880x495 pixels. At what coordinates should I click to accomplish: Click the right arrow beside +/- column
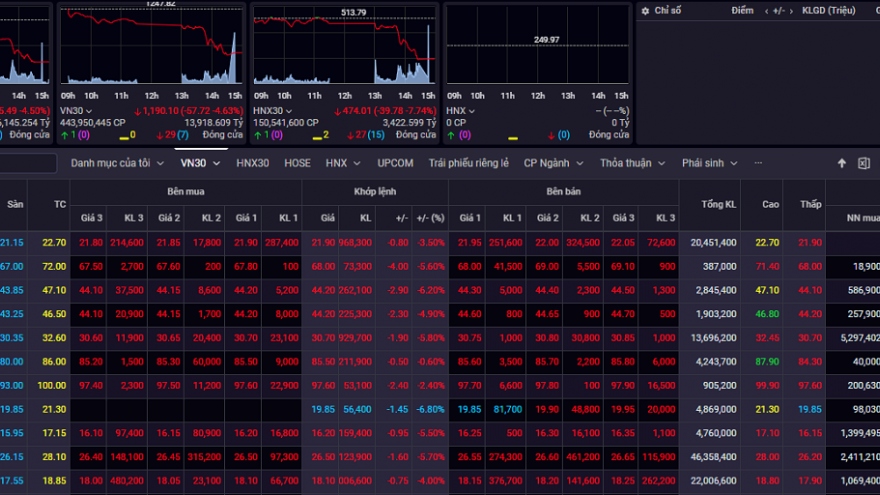790,10
